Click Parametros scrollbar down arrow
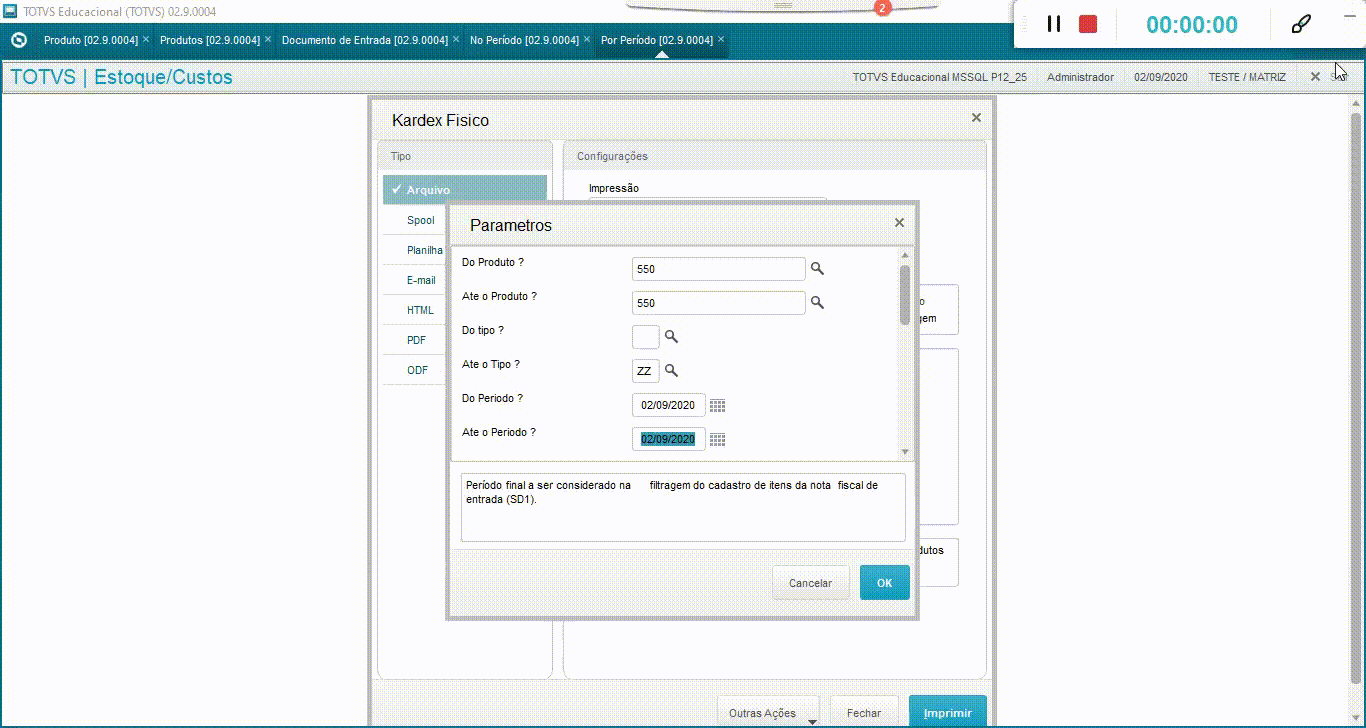1366x728 pixels. (905, 453)
